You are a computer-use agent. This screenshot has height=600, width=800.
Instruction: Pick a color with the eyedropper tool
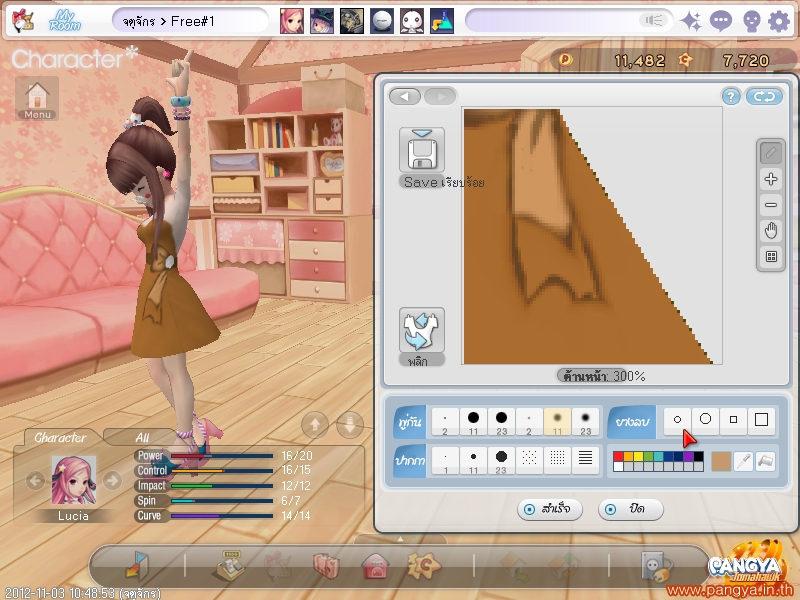pos(743,461)
